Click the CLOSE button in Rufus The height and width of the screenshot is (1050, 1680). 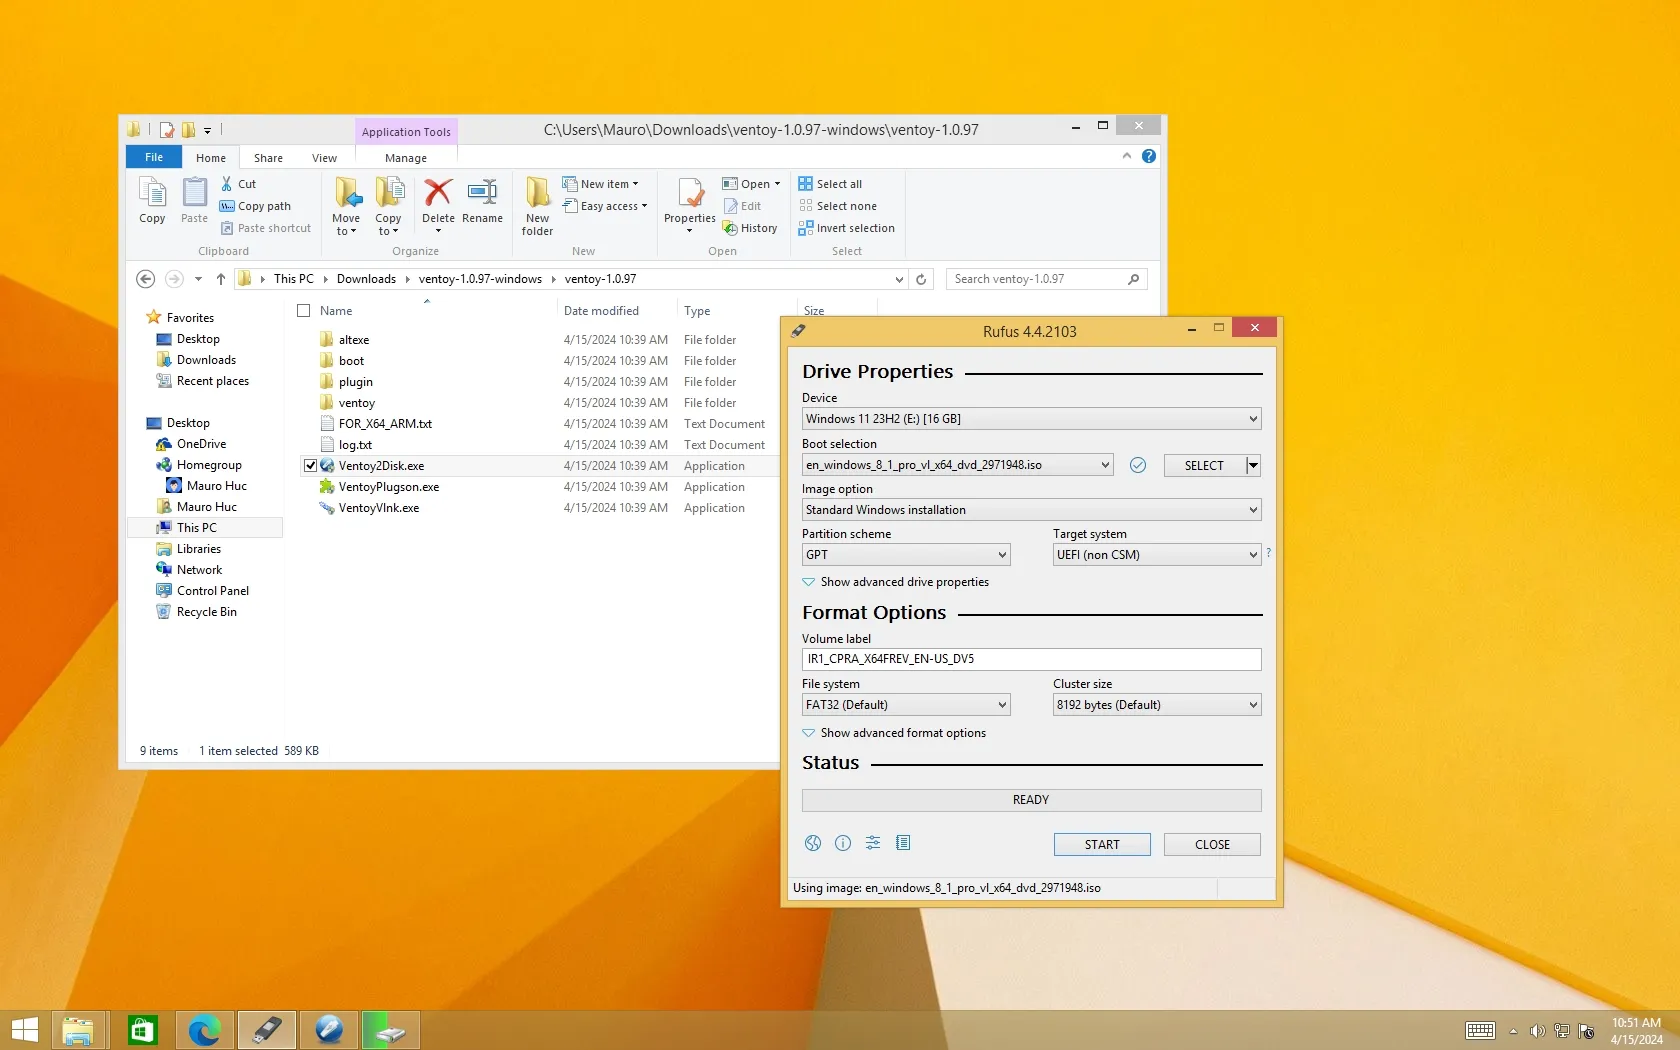(1212, 845)
